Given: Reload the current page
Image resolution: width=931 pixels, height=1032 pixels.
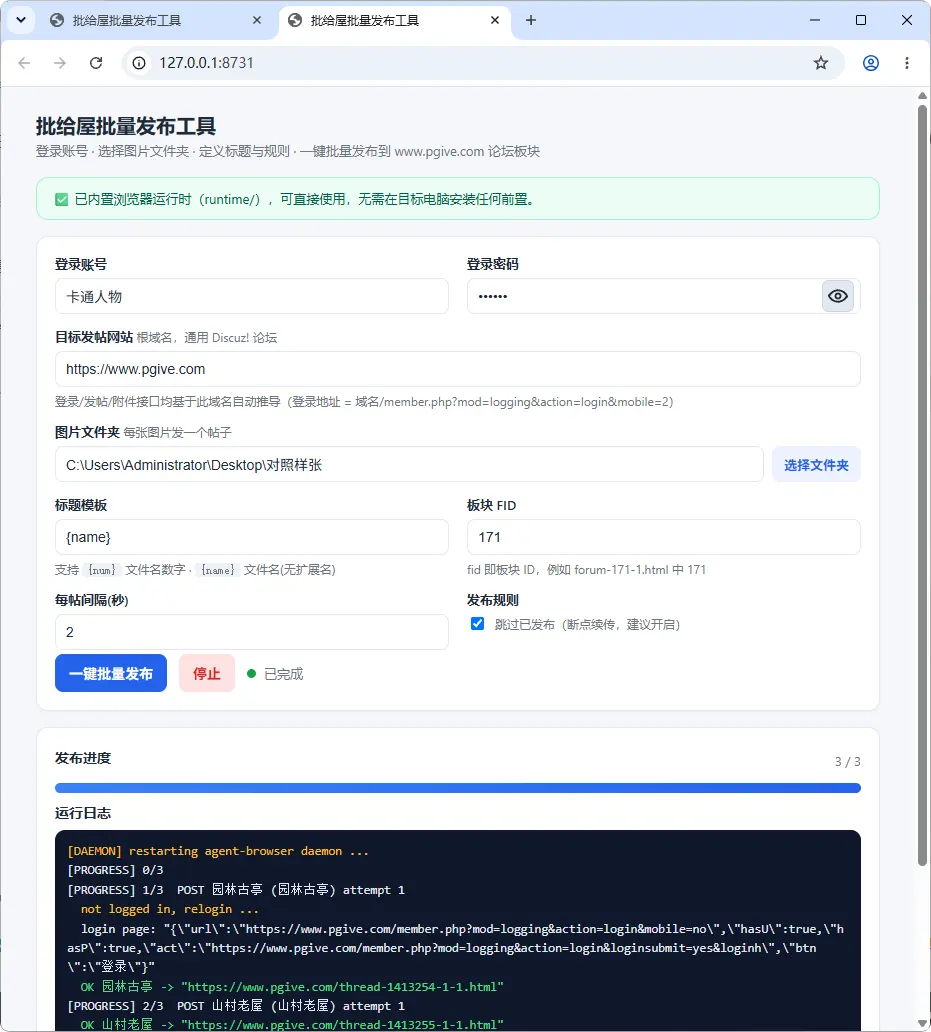Looking at the screenshot, I should (x=96, y=63).
